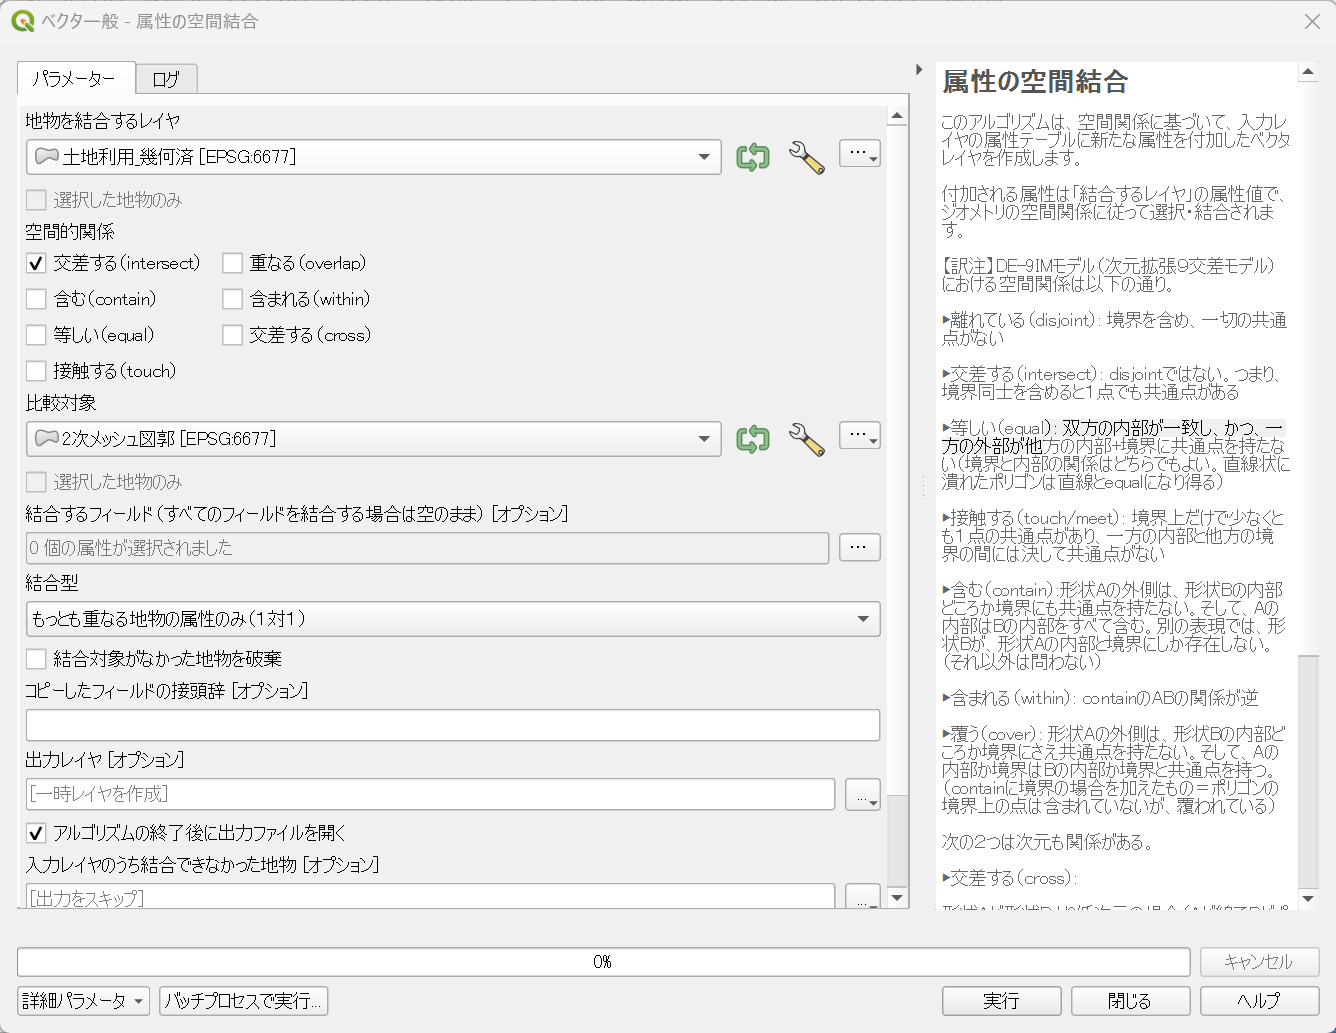Uncheck 交差する (intersect) spatial relation
Image resolution: width=1336 pixels, height=1033 pixels.
(x=36, y=263)
